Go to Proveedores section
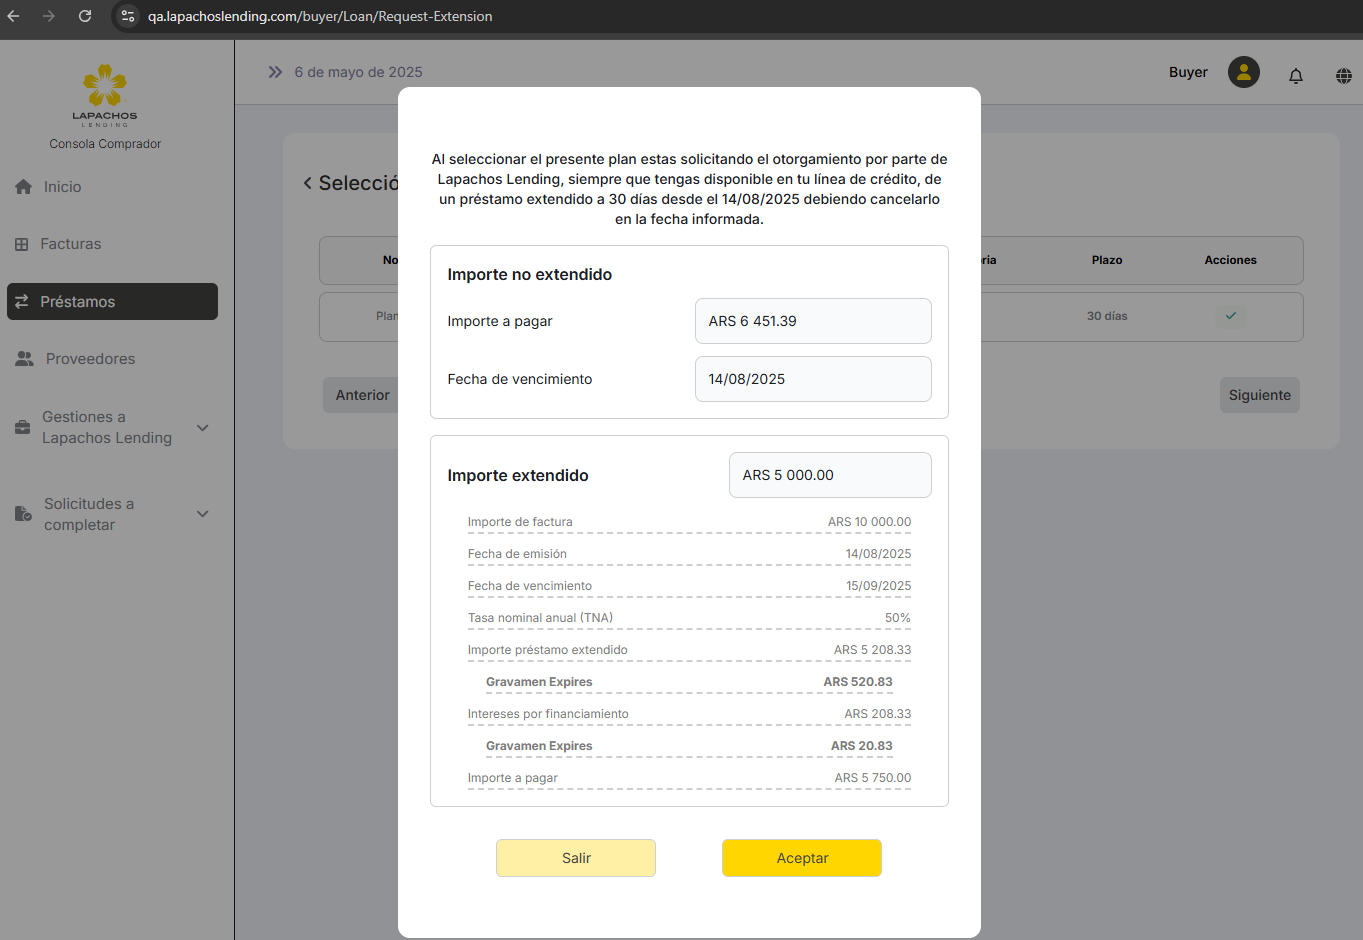The height and width of the screenshot is (940, 1363). point(90,359)
